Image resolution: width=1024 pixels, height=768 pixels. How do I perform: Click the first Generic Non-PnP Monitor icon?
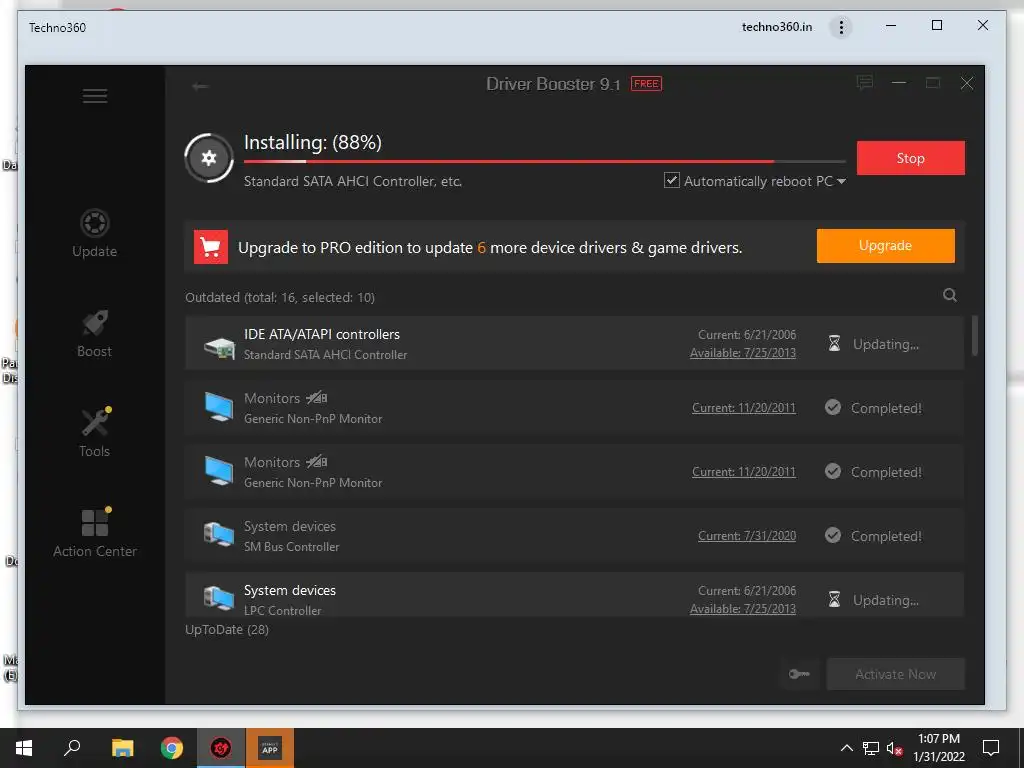coord(219,408)
